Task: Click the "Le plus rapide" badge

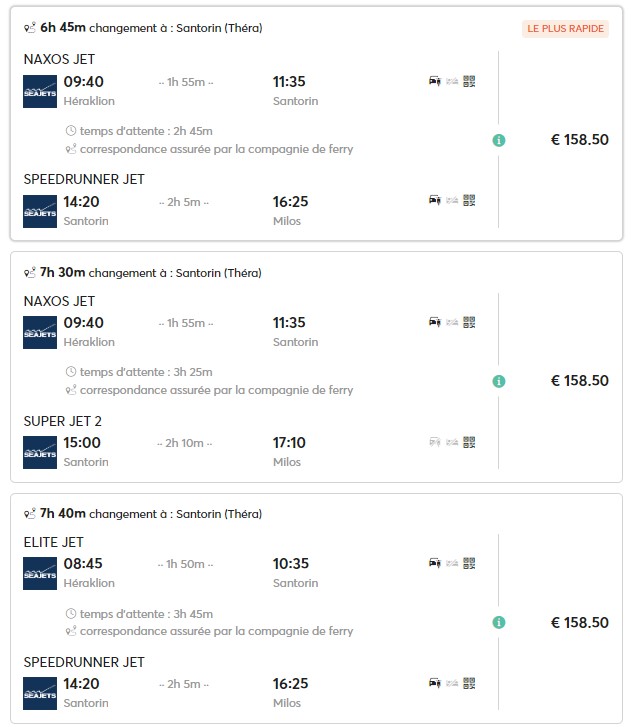Action: coord(565,28)
